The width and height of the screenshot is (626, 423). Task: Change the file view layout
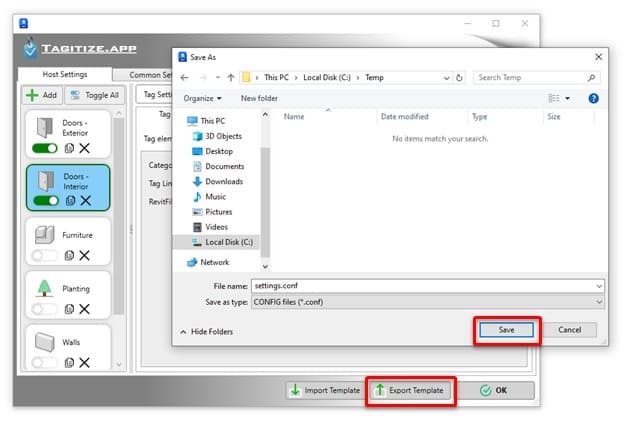point(553,98)
